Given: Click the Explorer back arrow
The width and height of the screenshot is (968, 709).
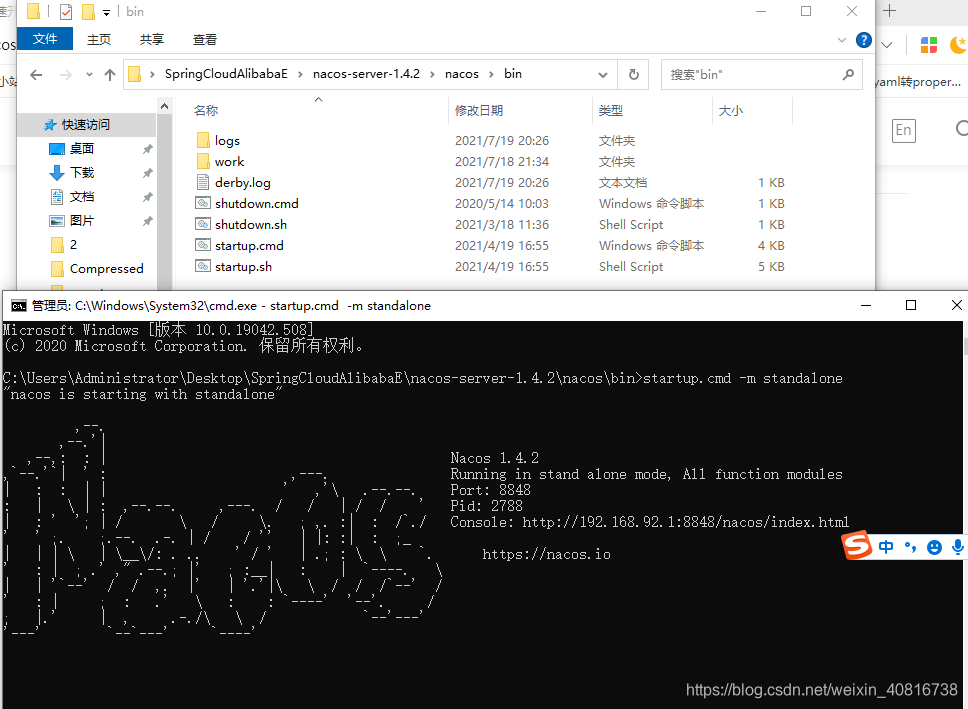Looking at the screenshot, I should click(36, 75).
